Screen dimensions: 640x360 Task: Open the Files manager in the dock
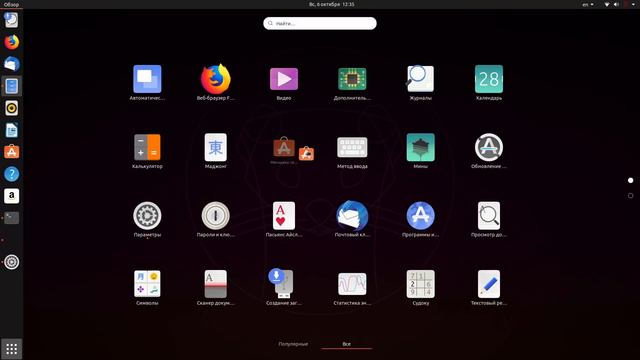tap(11, 86)
